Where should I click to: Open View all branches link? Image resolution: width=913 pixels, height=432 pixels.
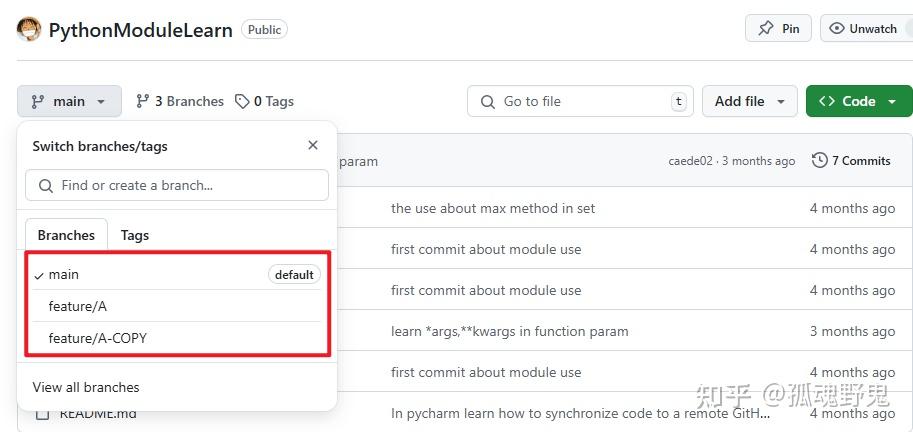pos(86,387)
